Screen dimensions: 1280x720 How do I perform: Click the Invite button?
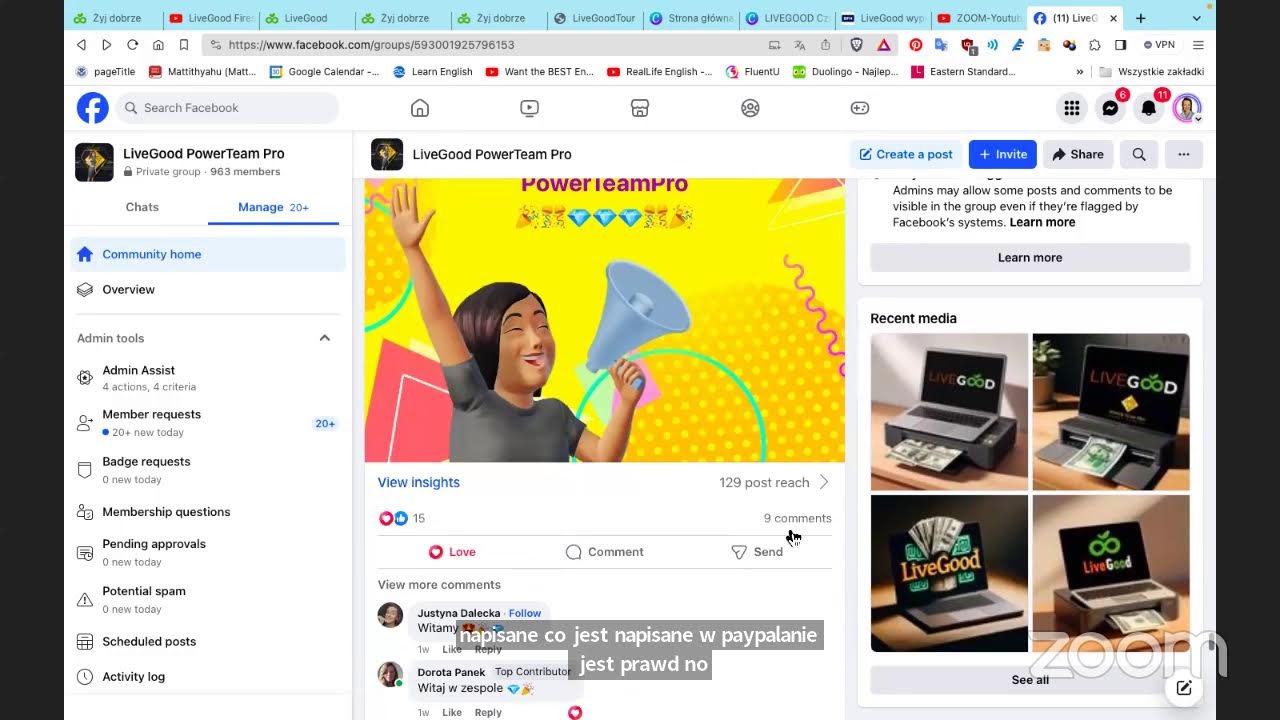(1002, 154)
